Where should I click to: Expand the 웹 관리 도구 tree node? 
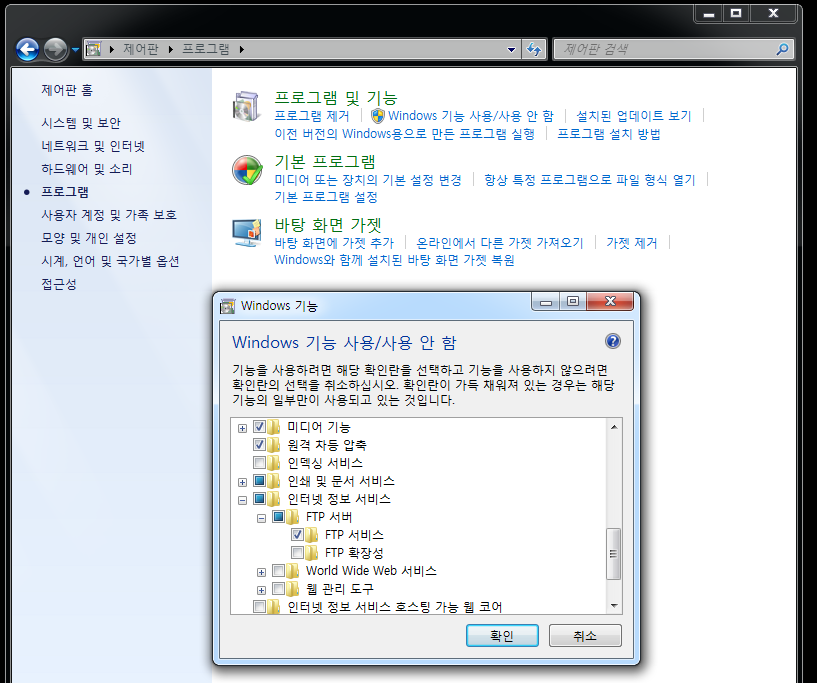(x=262, y=590)
